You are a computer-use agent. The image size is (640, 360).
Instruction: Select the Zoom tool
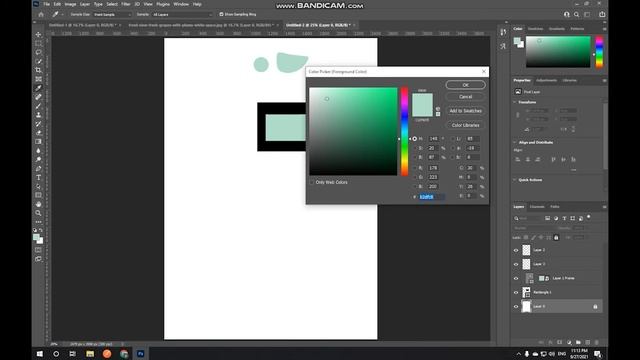[x=38, y=213]
